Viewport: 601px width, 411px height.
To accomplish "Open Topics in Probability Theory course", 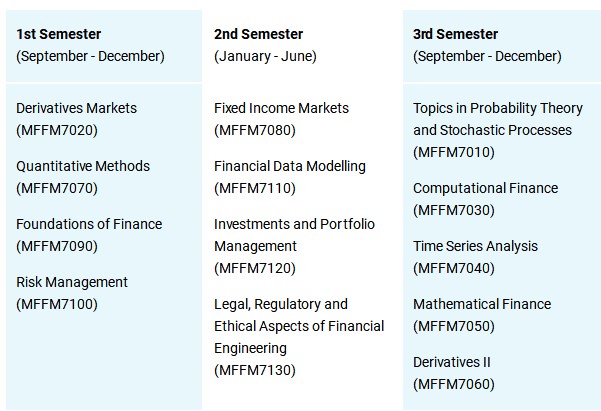I will click(x=492, y=108).
